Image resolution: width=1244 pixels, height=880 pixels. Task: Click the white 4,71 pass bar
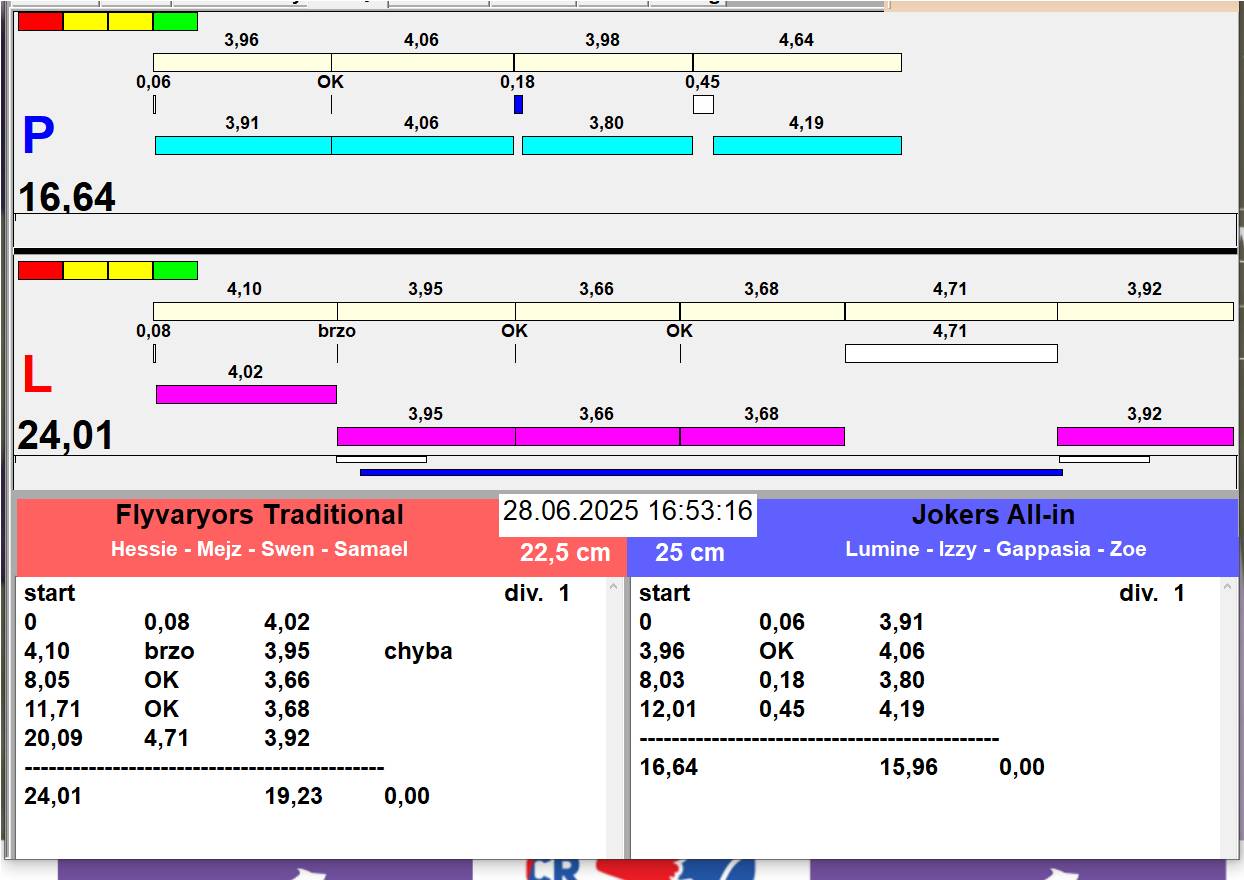[951, 353]
